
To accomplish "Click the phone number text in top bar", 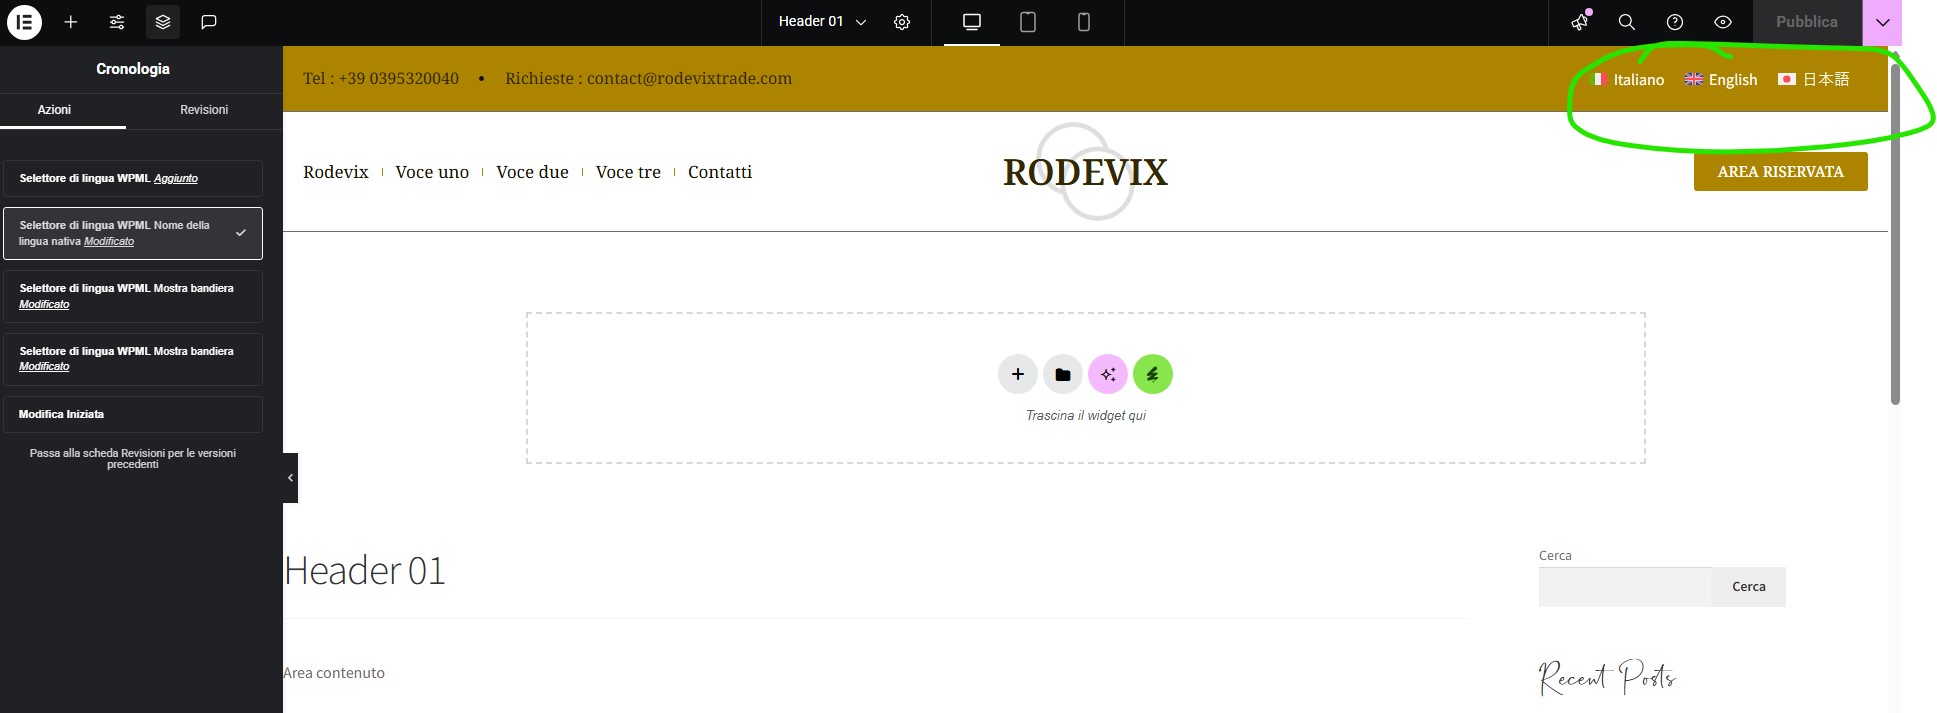I will pos(381,78).
